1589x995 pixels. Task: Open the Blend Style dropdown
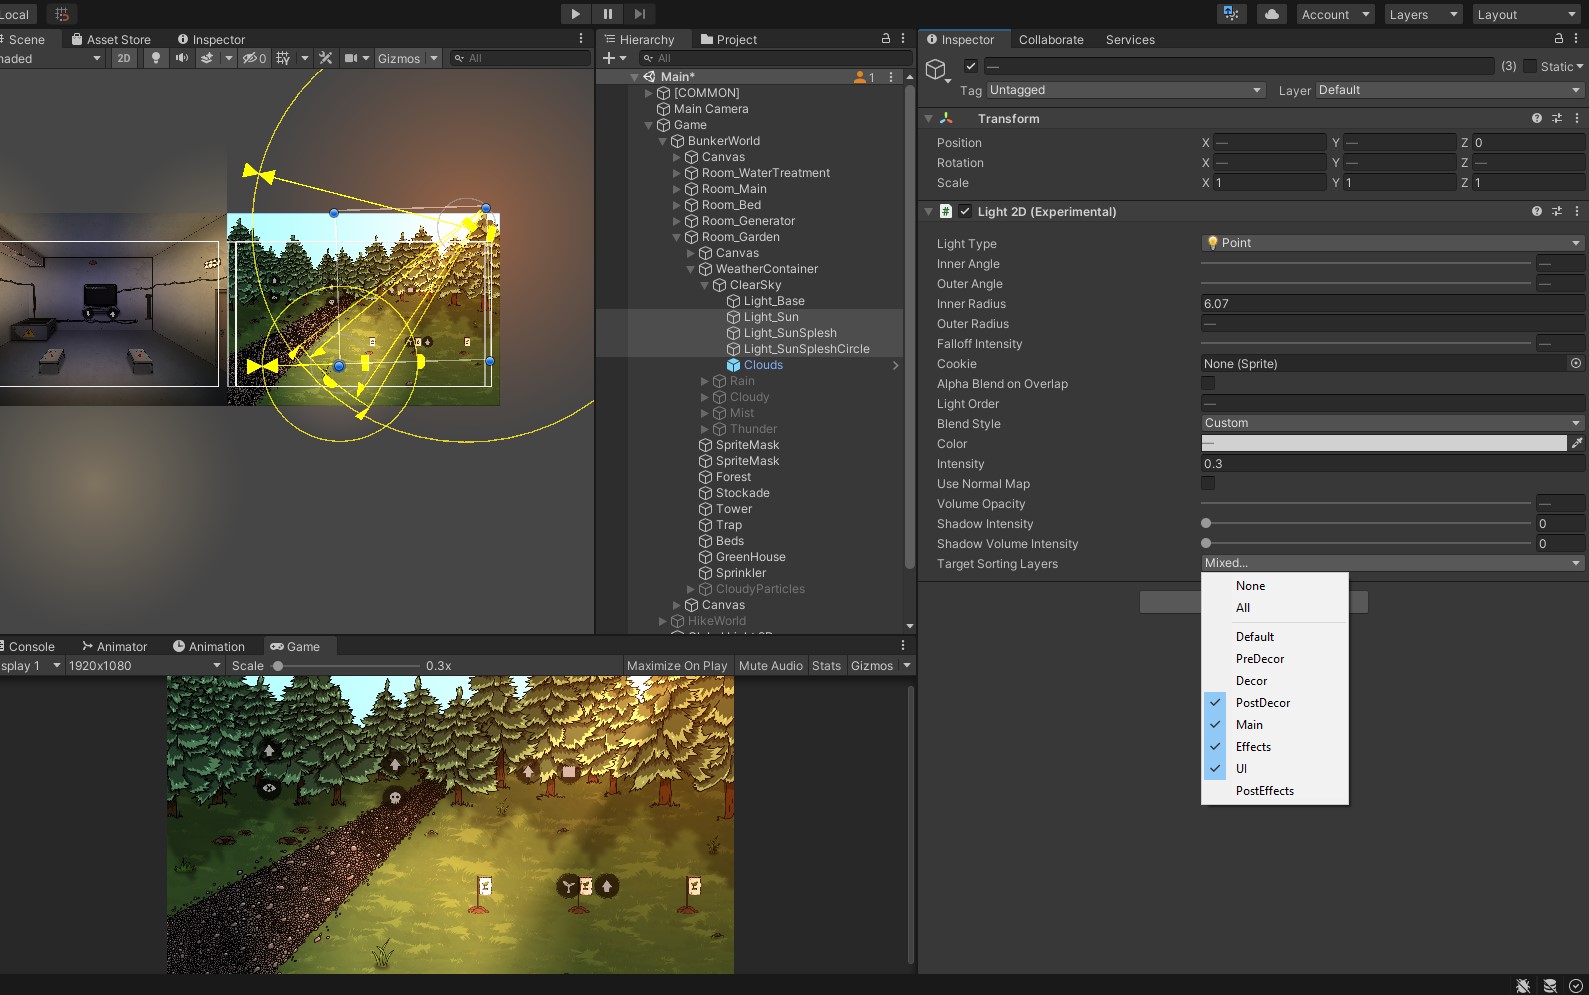(x=1392, y=423)
